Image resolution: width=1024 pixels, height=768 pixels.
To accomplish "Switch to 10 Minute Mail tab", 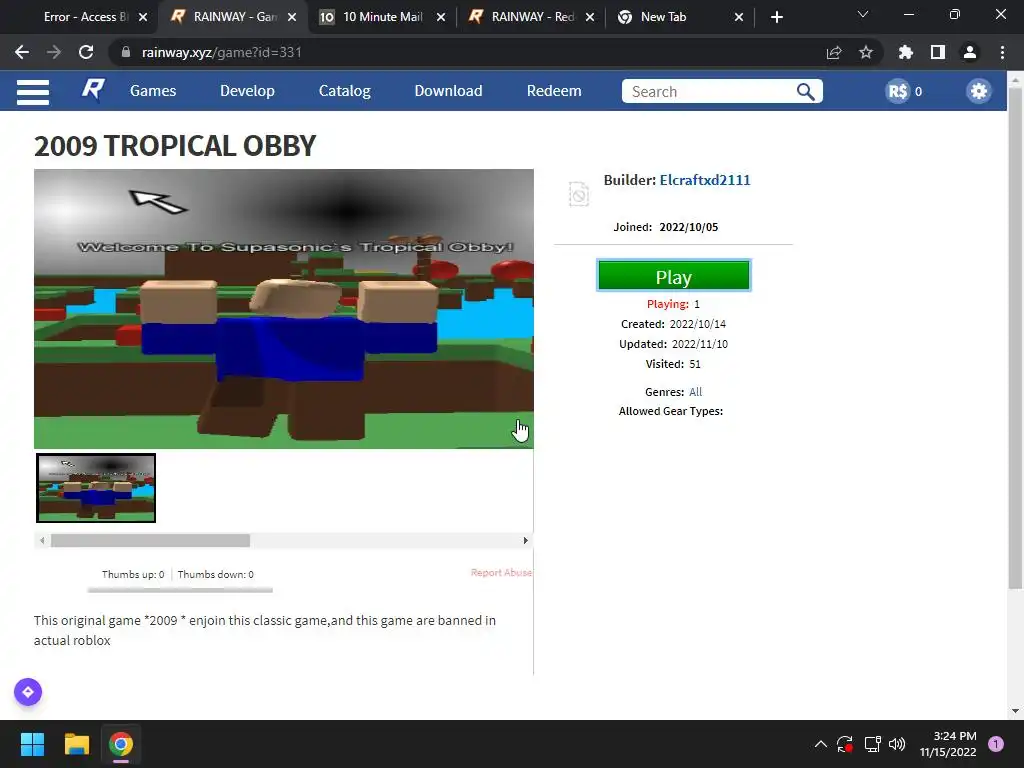I will coord(383,17).
